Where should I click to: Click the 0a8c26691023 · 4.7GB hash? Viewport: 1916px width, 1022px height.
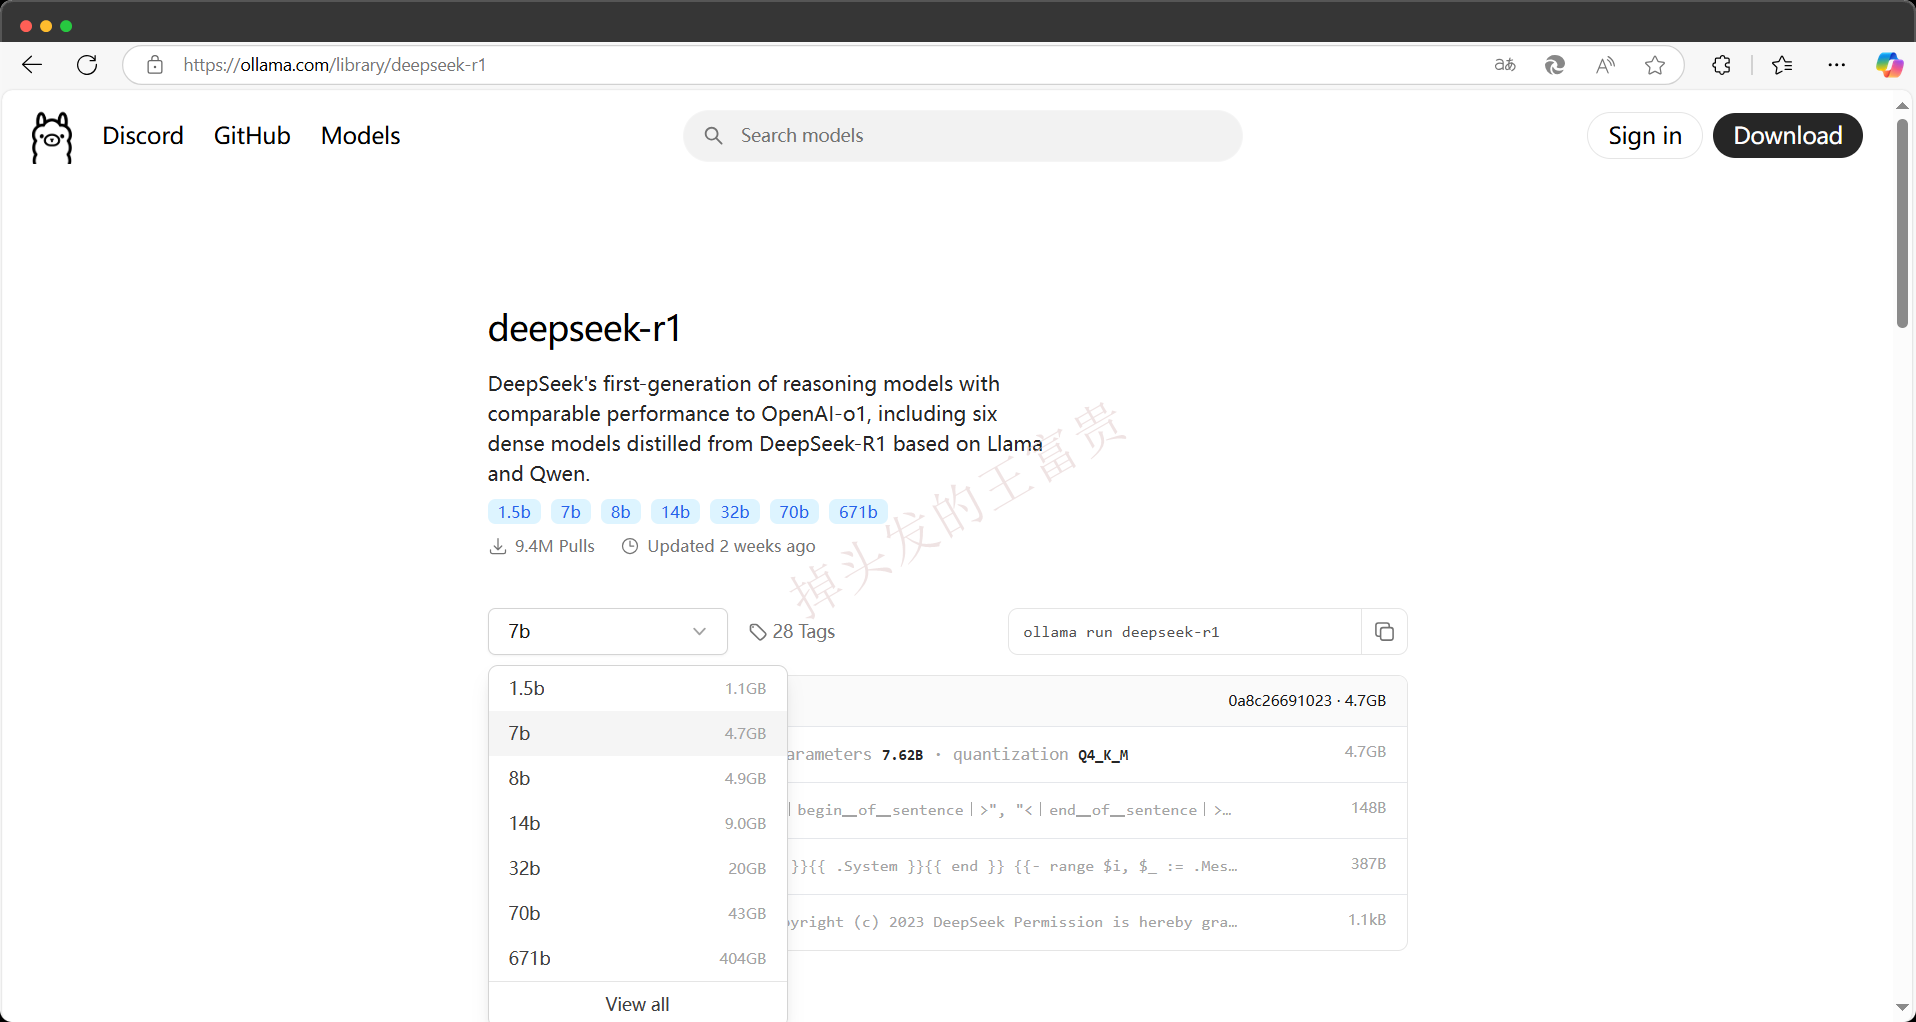coord(1307,701)
